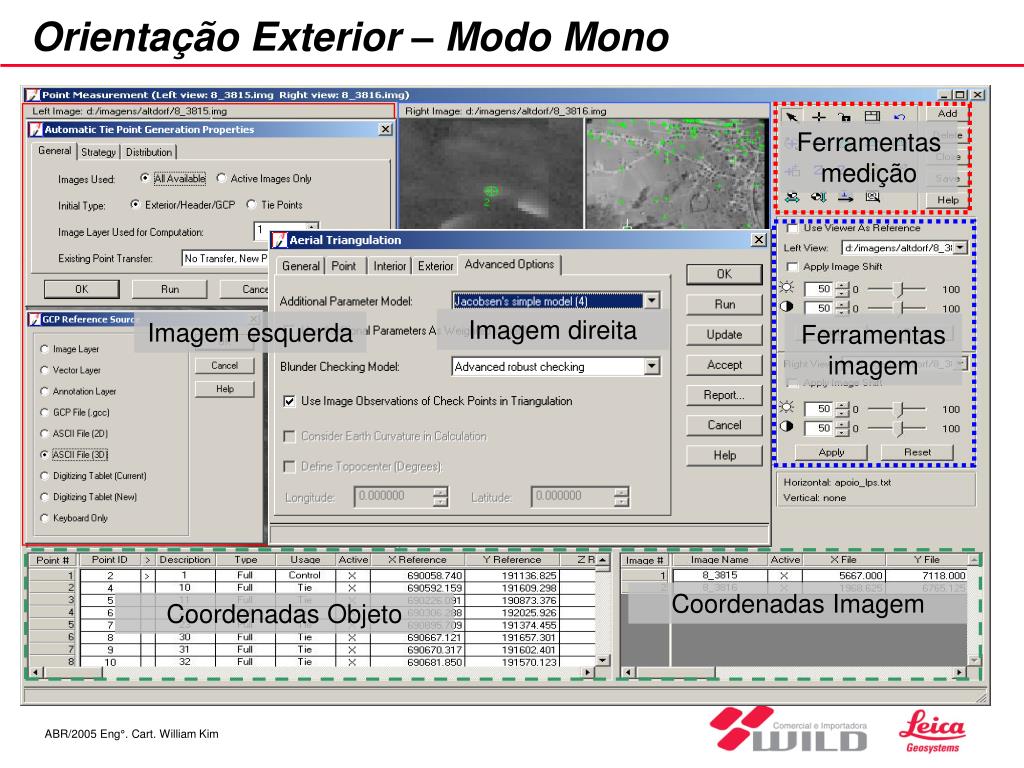This screenshot has width=1024, height=768.
Task: Select ASCII File (3D) option
Action: click(44, 455)
